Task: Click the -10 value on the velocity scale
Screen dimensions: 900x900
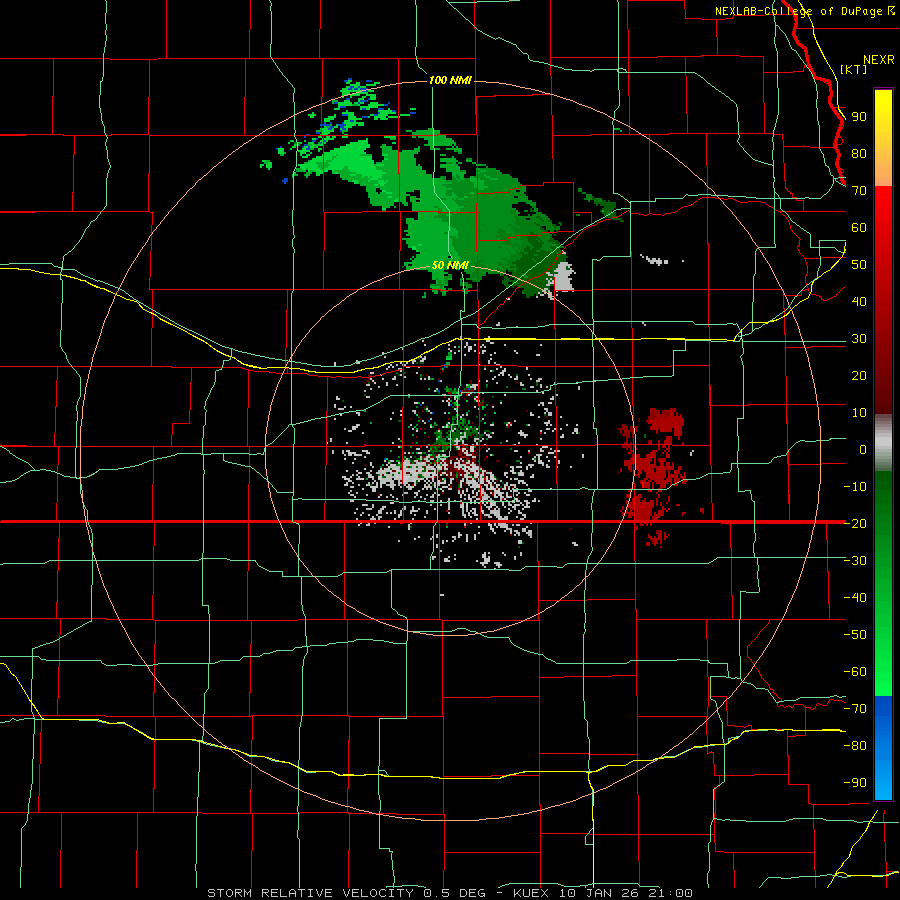Action: point(855,487)
